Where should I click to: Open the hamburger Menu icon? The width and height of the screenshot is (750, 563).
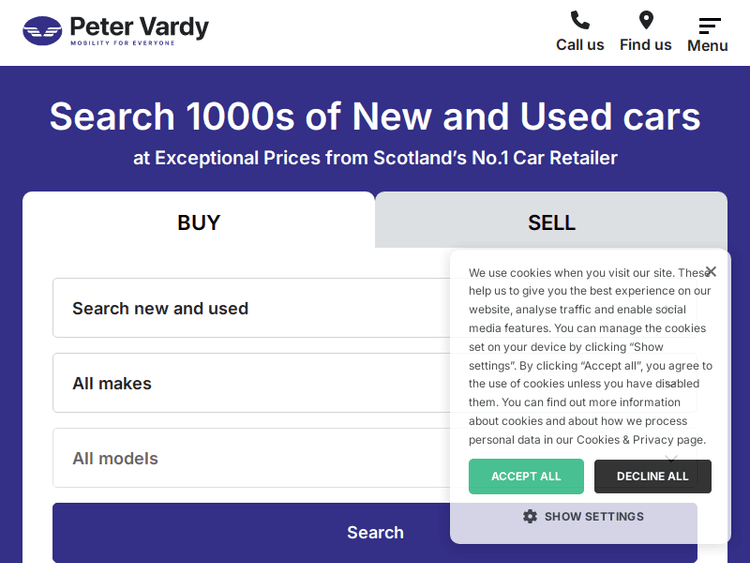(709, 25)
